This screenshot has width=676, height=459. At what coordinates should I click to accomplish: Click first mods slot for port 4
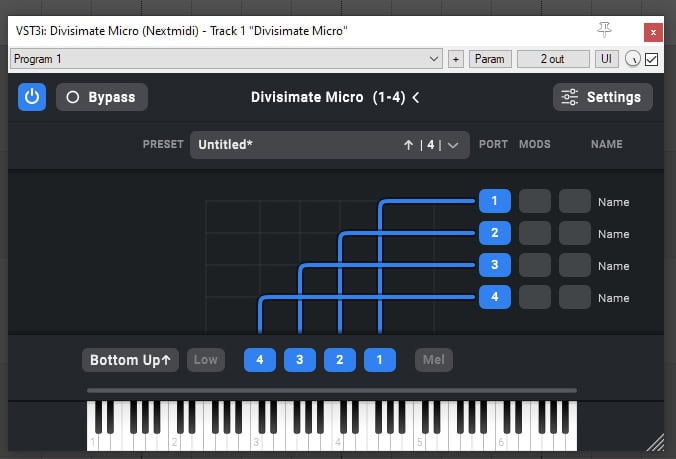click(535, 297)
